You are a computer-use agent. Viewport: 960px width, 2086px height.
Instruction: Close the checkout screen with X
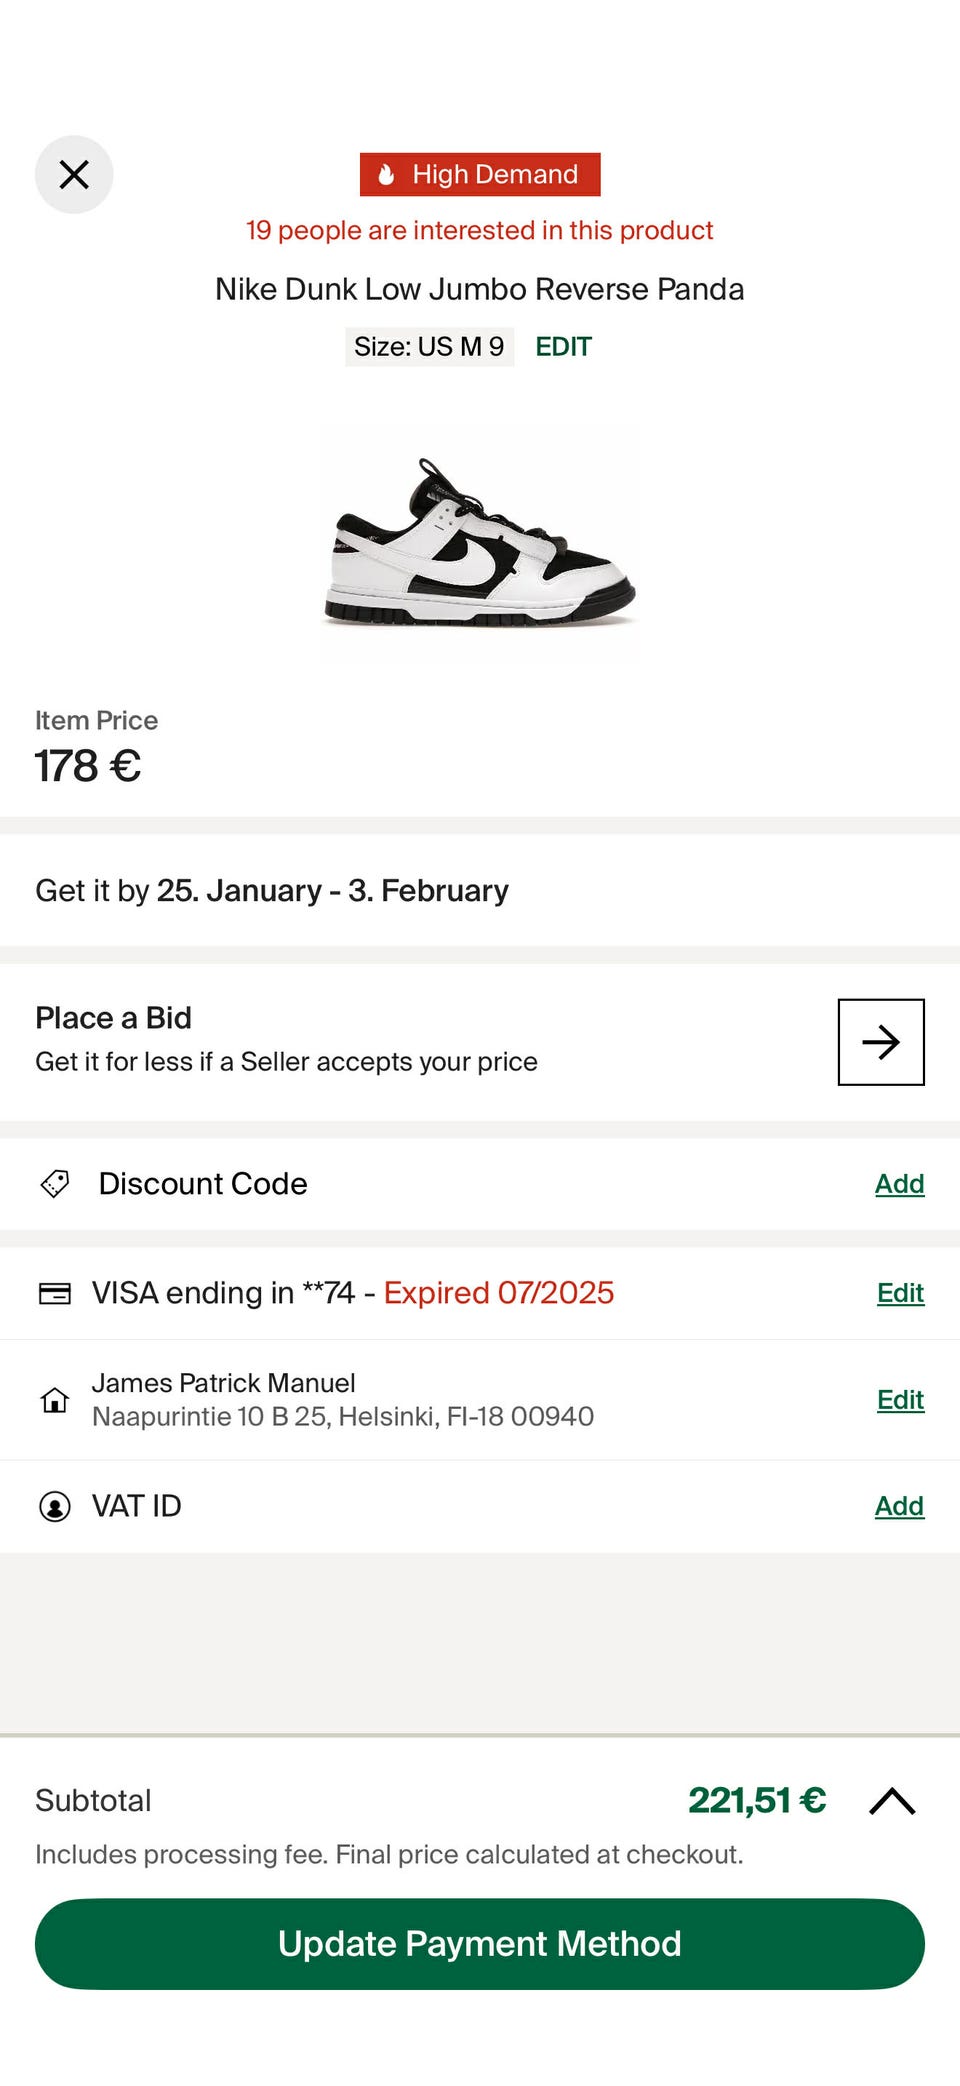point(74,175)
